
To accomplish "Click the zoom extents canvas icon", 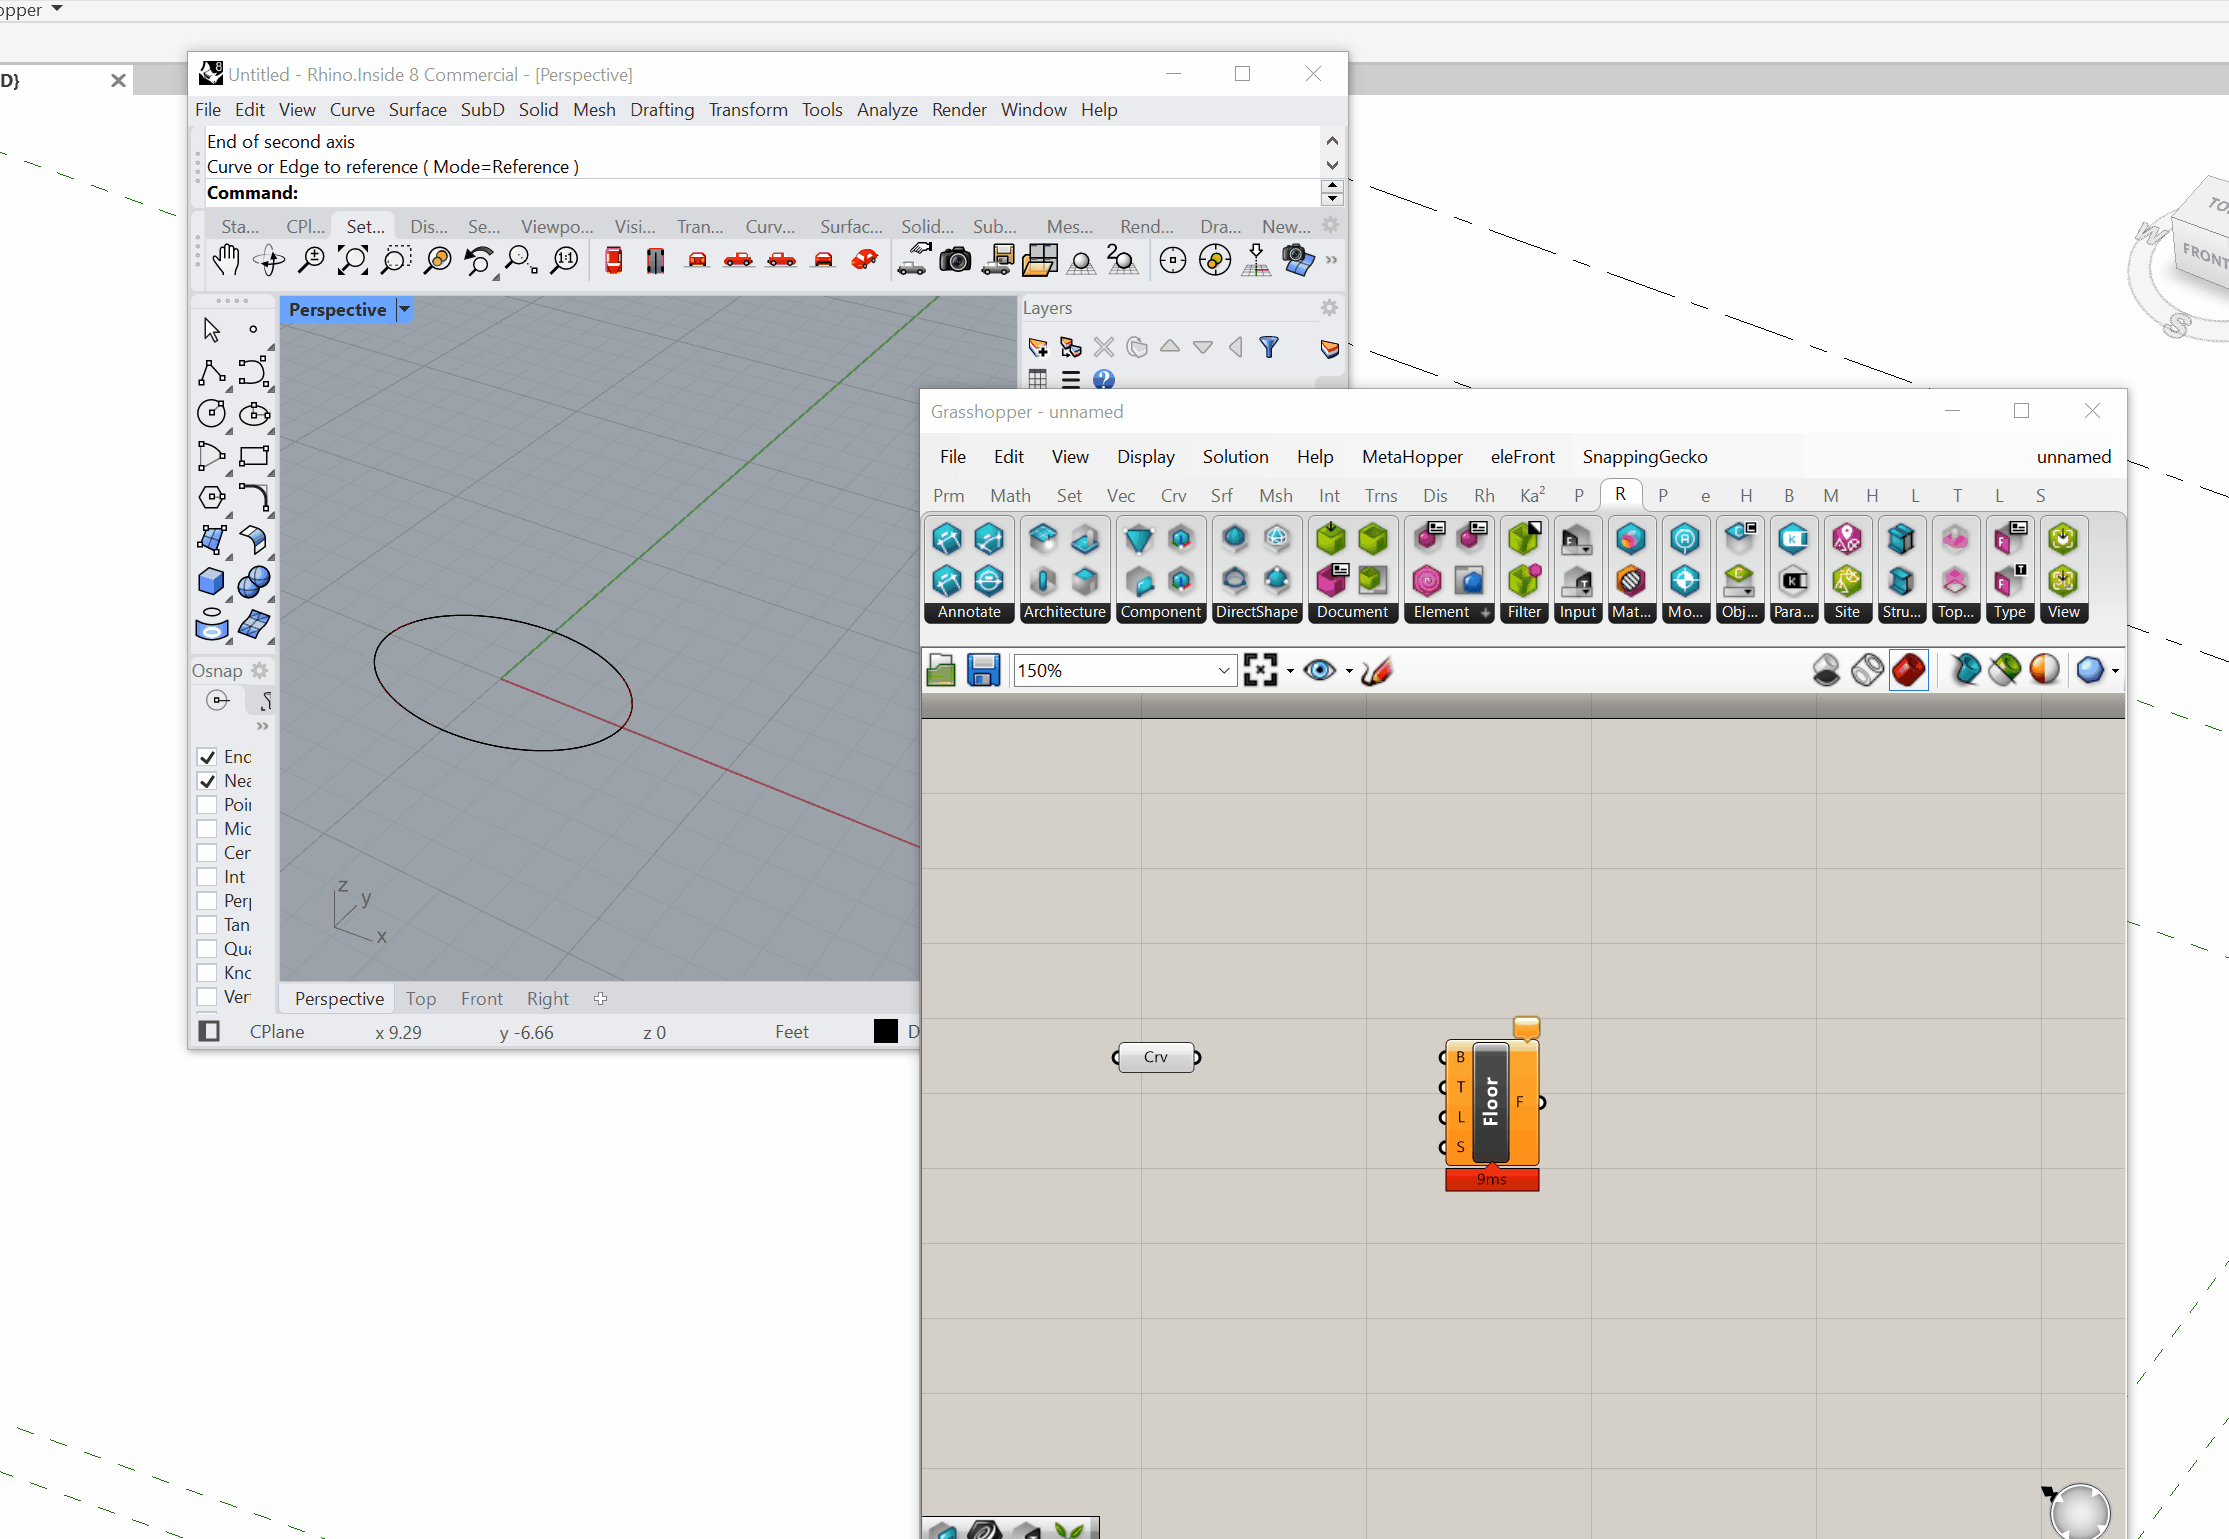I will [x=1260, y=670].
